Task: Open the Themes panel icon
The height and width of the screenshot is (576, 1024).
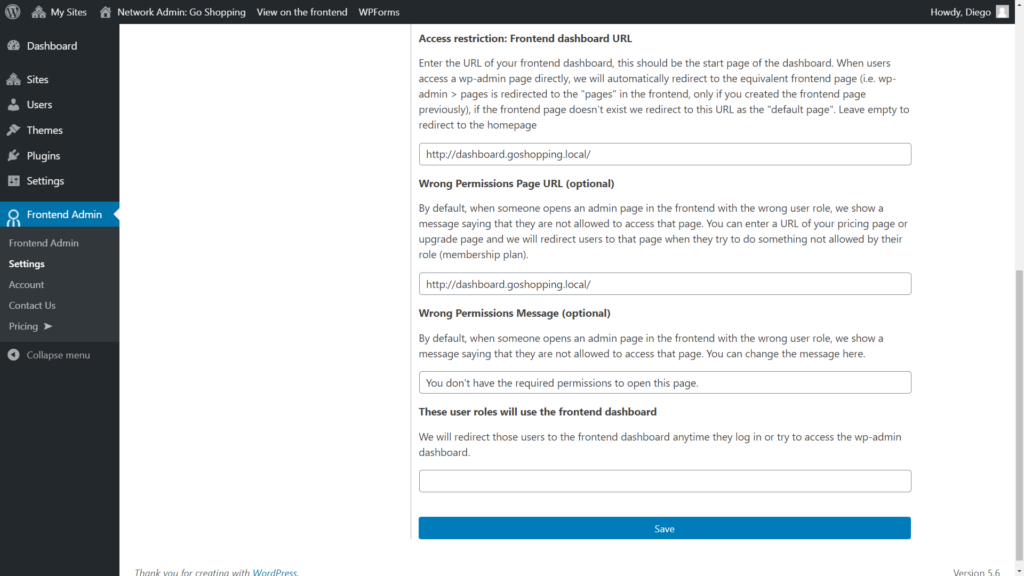Action: [x=13, y=129]
